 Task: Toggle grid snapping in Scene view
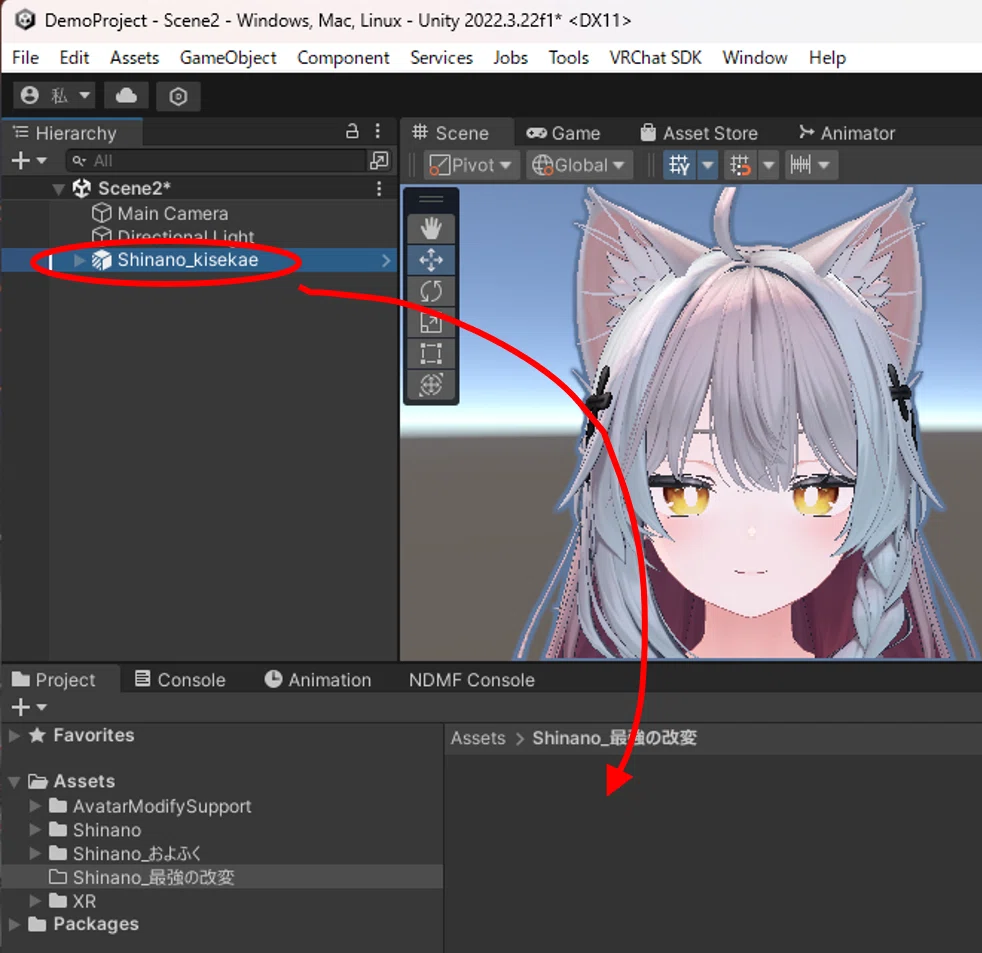pos(740,165)
